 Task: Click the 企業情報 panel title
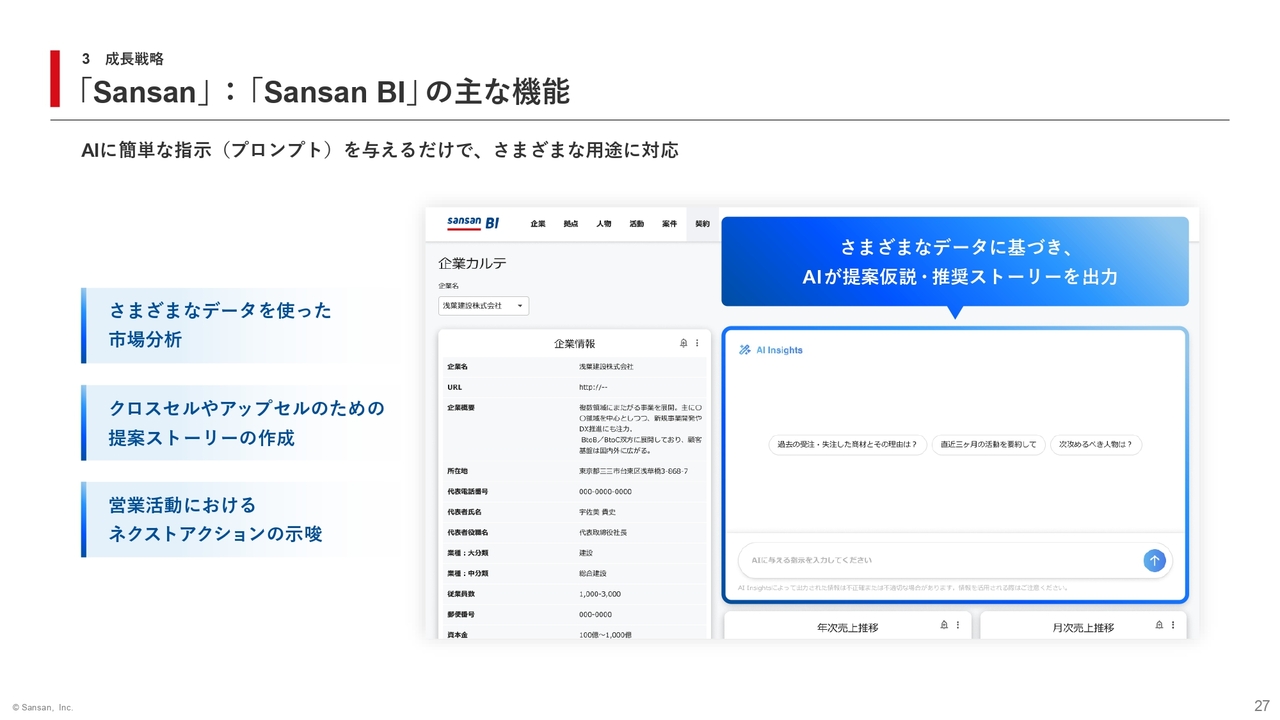(x=575, y=344)
